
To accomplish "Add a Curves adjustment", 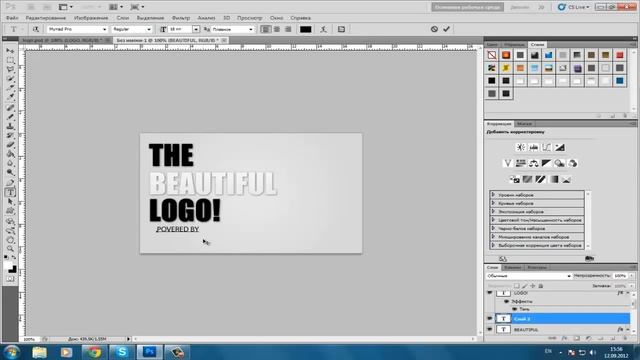I will [547, 147].
